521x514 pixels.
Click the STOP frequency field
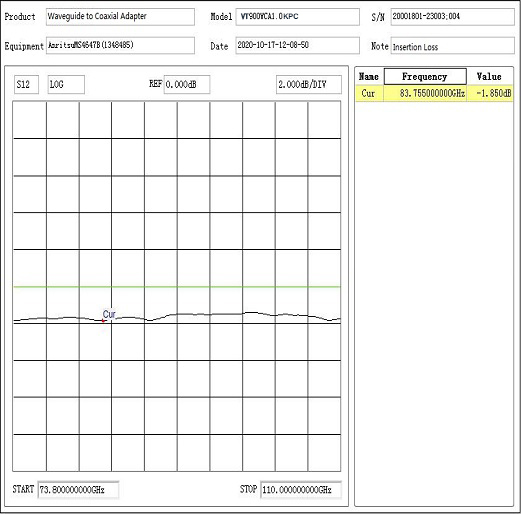pyautogui.click(x=301, y=490)
